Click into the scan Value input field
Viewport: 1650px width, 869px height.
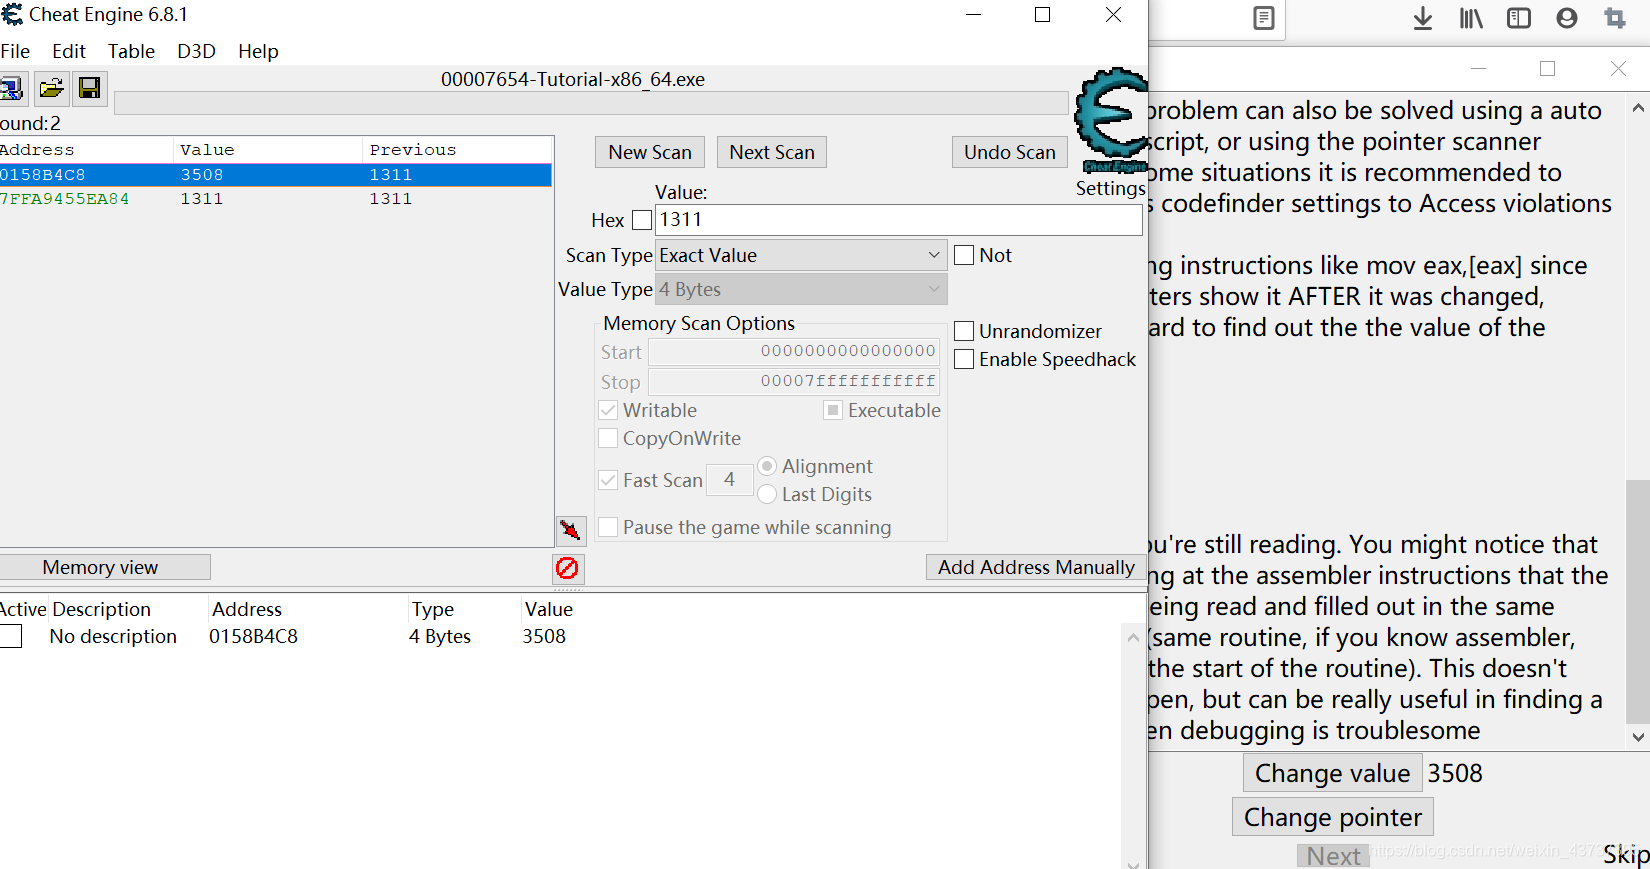coord(899,220)
